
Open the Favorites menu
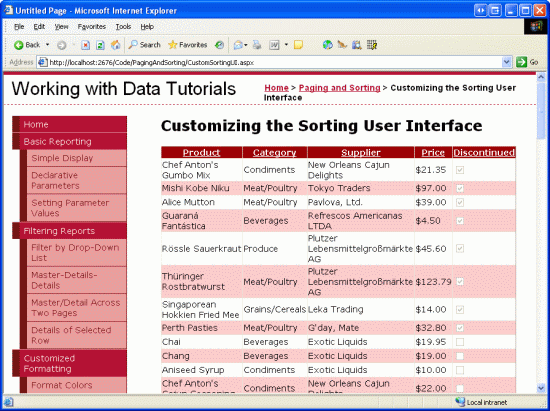pyautogui.click(x=92, y=27)
